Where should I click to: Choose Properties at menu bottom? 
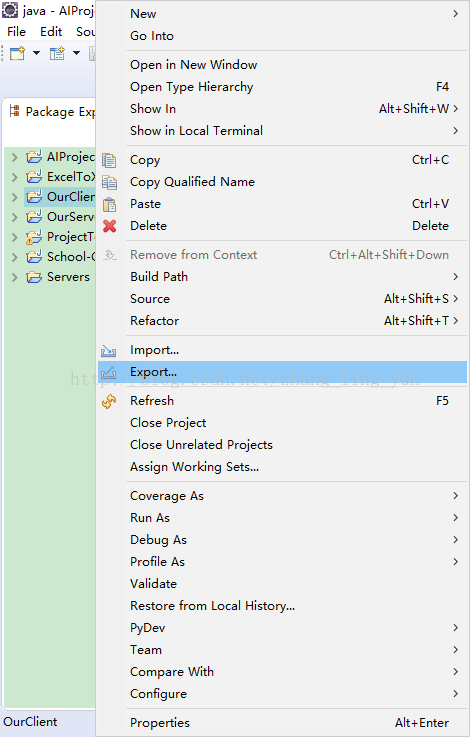[282, 723]
